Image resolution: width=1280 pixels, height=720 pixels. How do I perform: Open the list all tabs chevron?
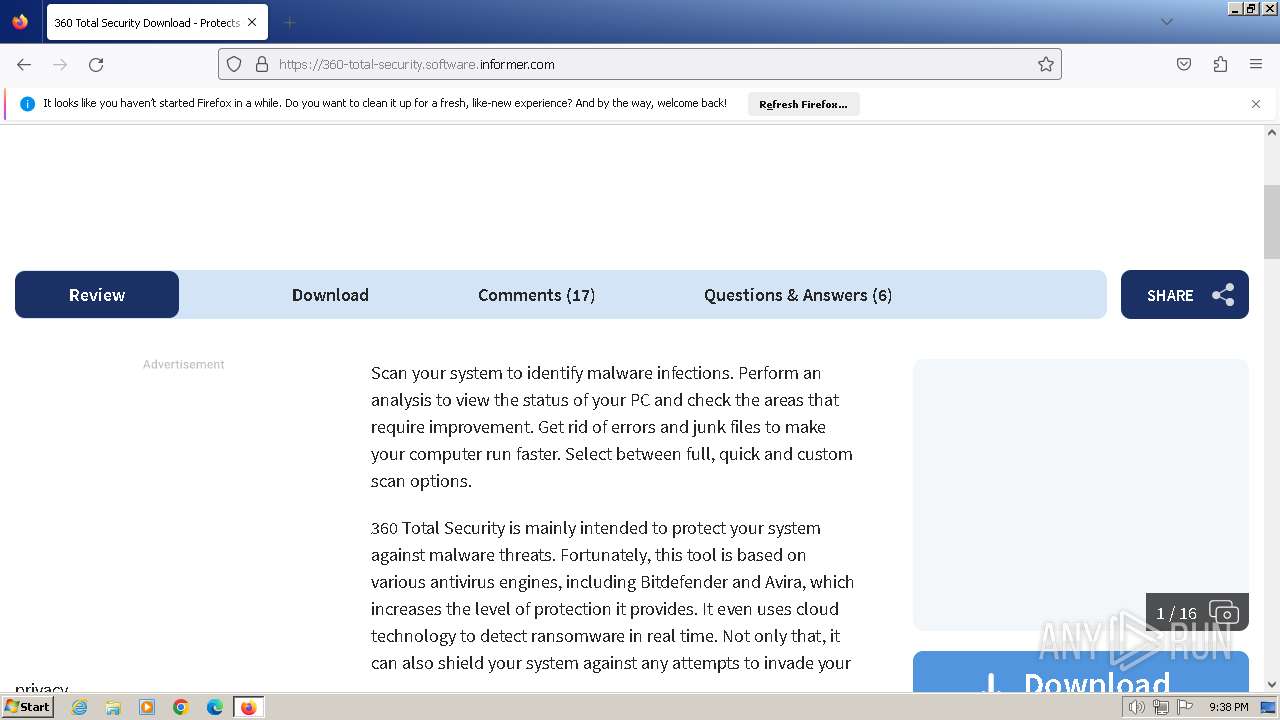click(1166, 22)
